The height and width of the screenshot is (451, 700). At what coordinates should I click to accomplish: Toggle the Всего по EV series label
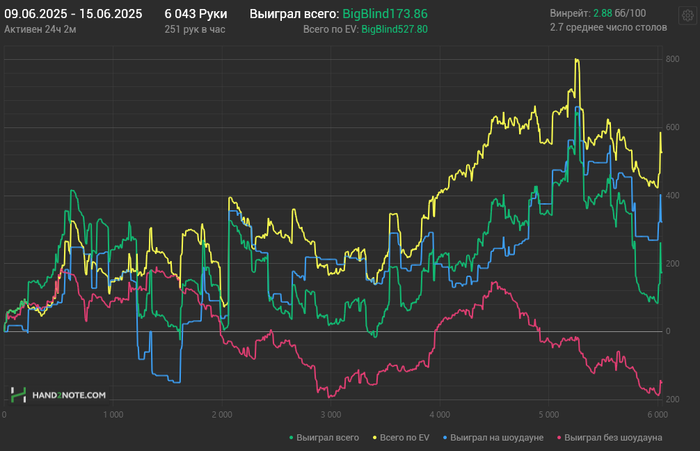click(x=405, y=437)
